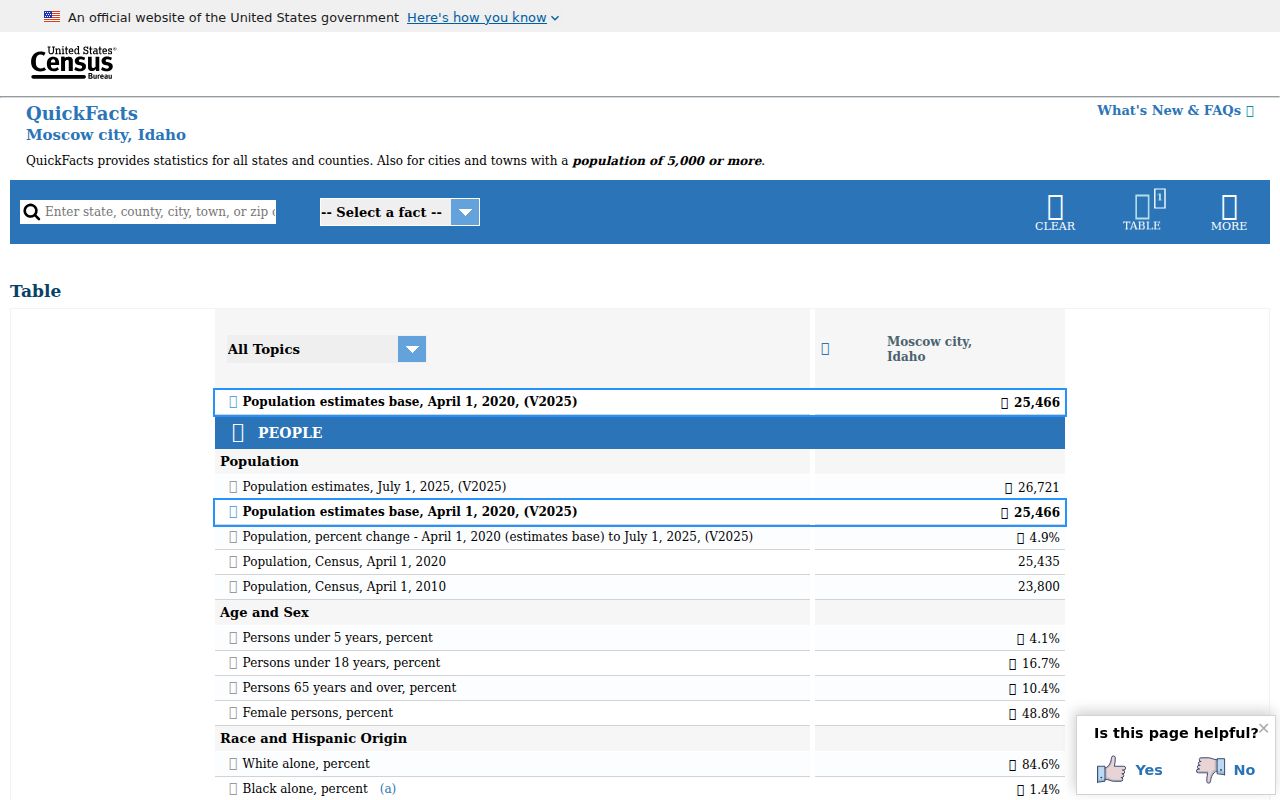1280x800 pixels.
Task: Click thumbs-down No feedback icon
Action: 1210,770
